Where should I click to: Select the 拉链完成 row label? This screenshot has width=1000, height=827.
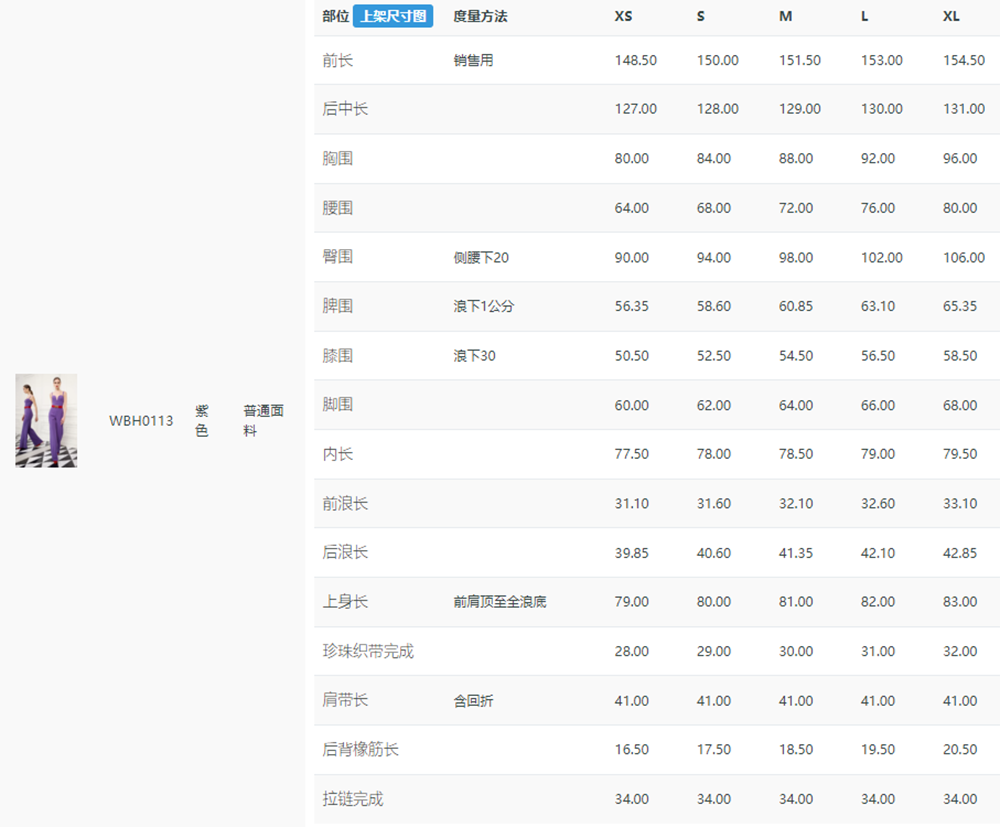click(x=353, y=799)
